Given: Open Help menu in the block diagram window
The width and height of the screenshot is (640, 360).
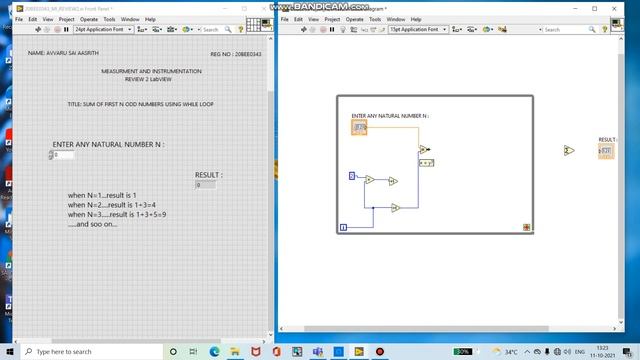Looking at the screenshot, I should coord(416,19).
